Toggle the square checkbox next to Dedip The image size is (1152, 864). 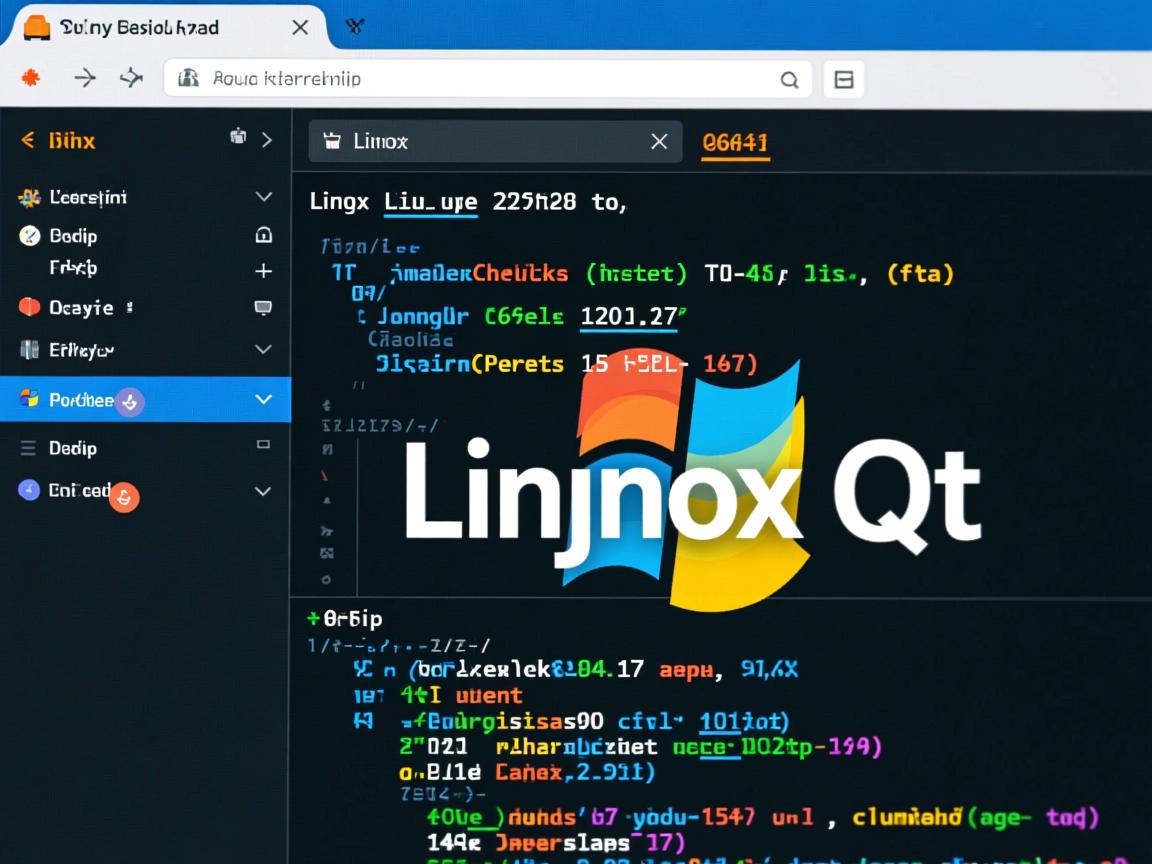coord(263,446)
